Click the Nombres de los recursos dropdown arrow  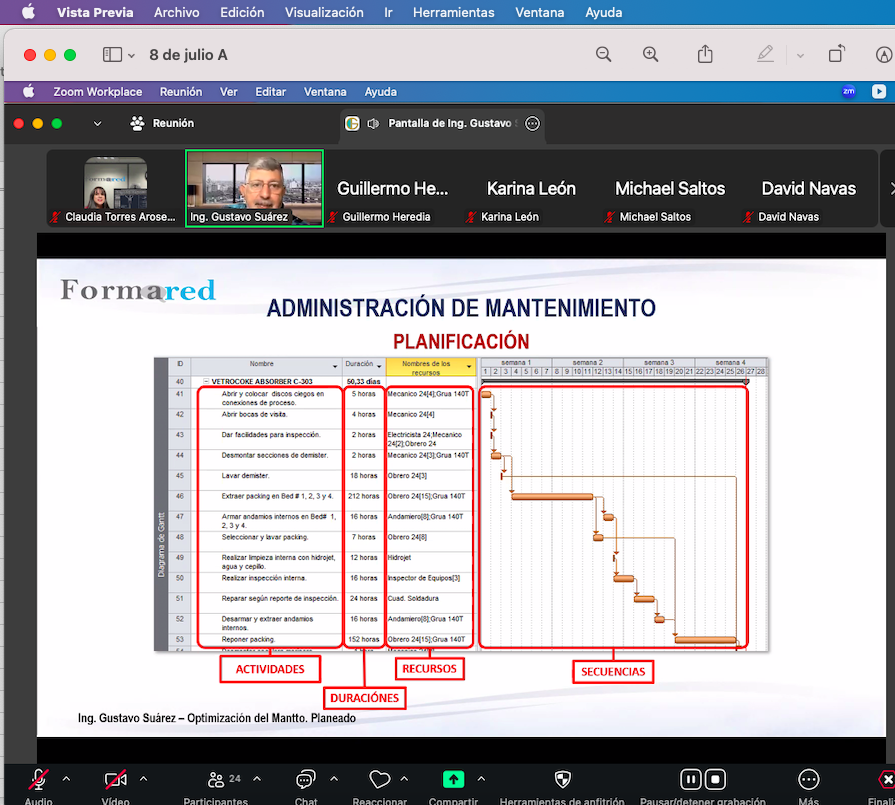(x=469, y=366)
